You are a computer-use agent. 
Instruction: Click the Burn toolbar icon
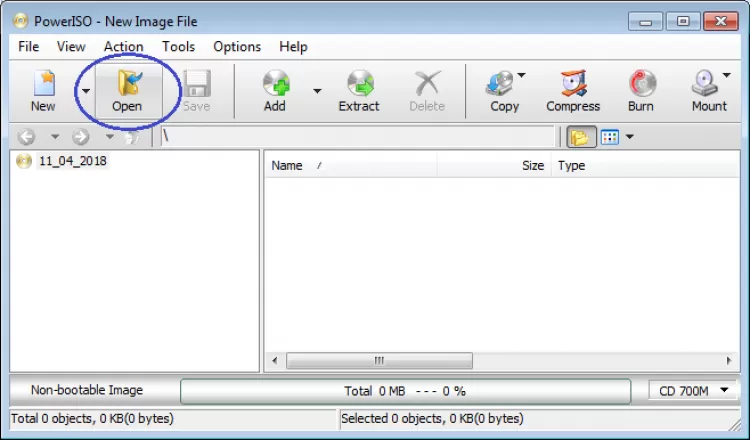click(x=642, y=83)
